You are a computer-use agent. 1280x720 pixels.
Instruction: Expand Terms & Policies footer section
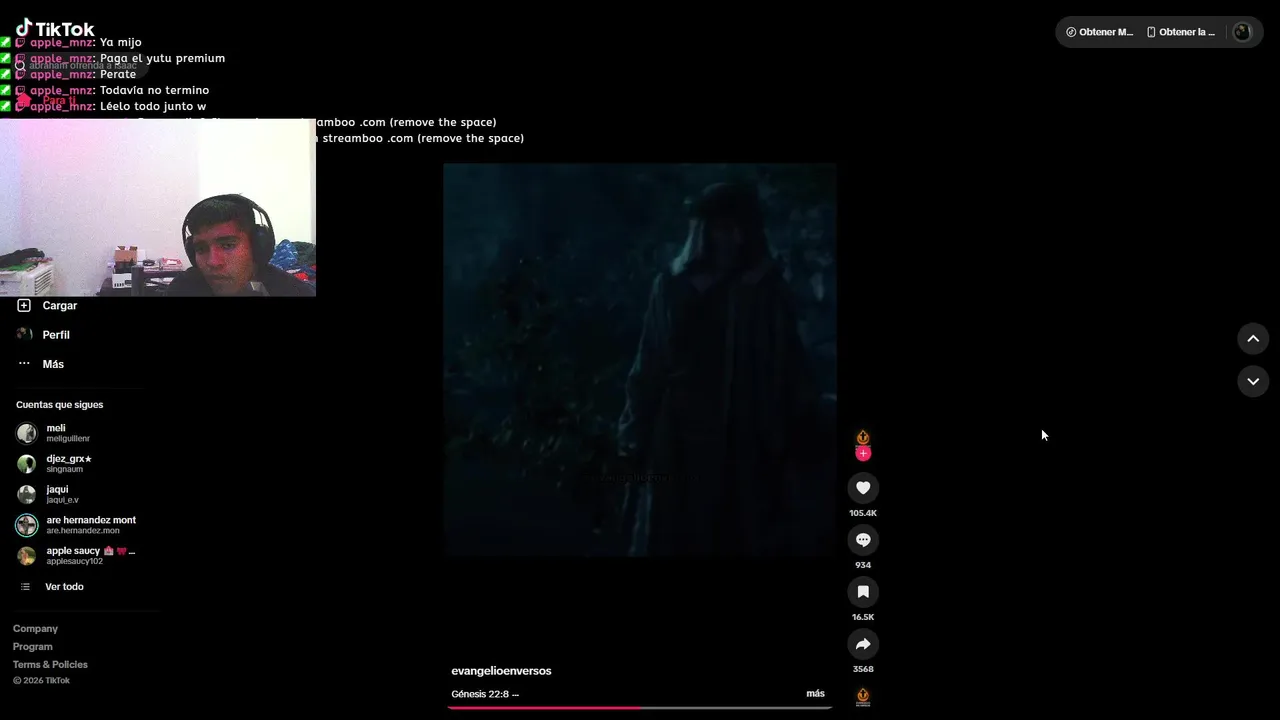50,665
